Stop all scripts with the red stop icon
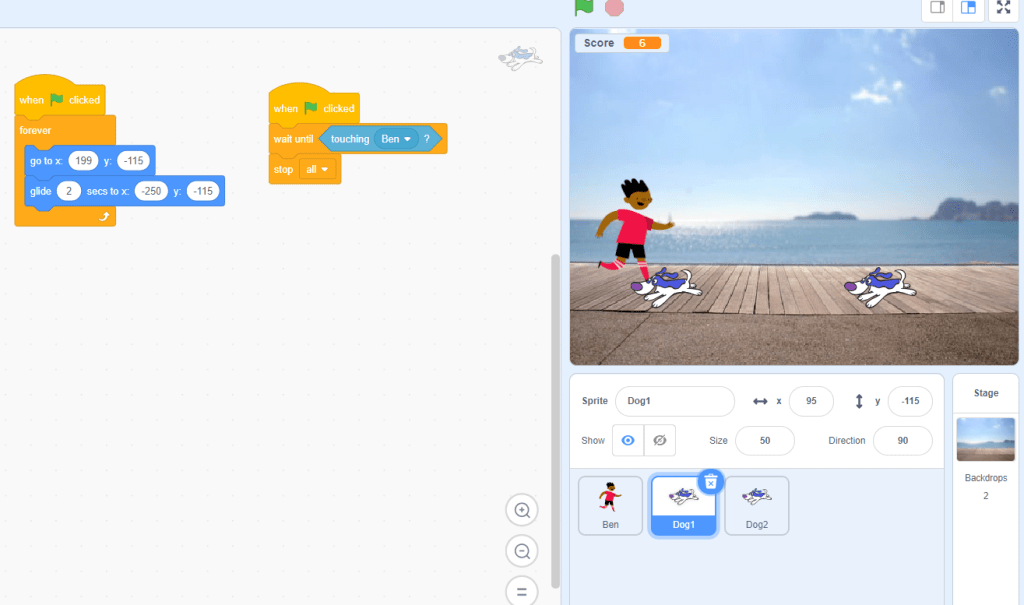The image size is (1024, 605). 613,9
